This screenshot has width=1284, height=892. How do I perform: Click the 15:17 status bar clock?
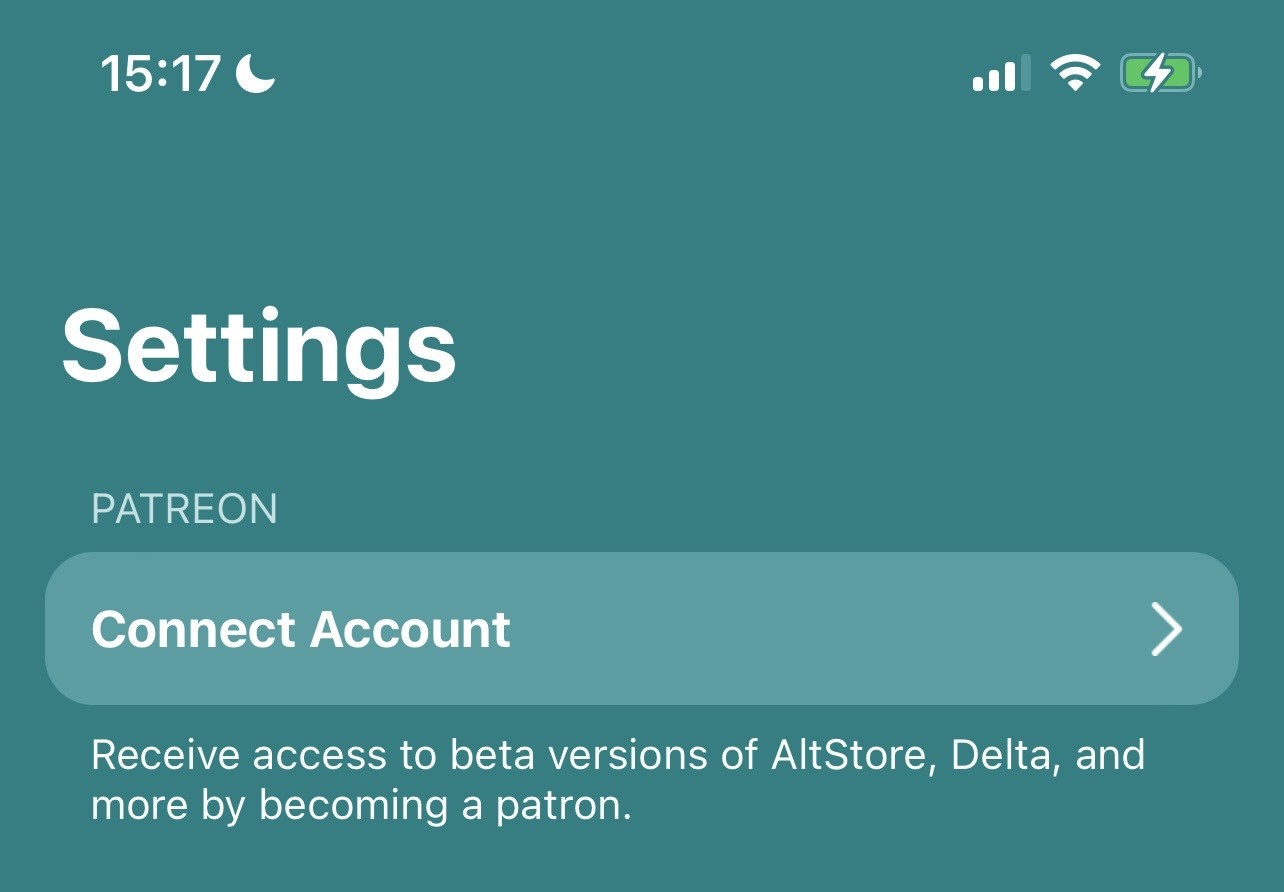click(160, 75)
